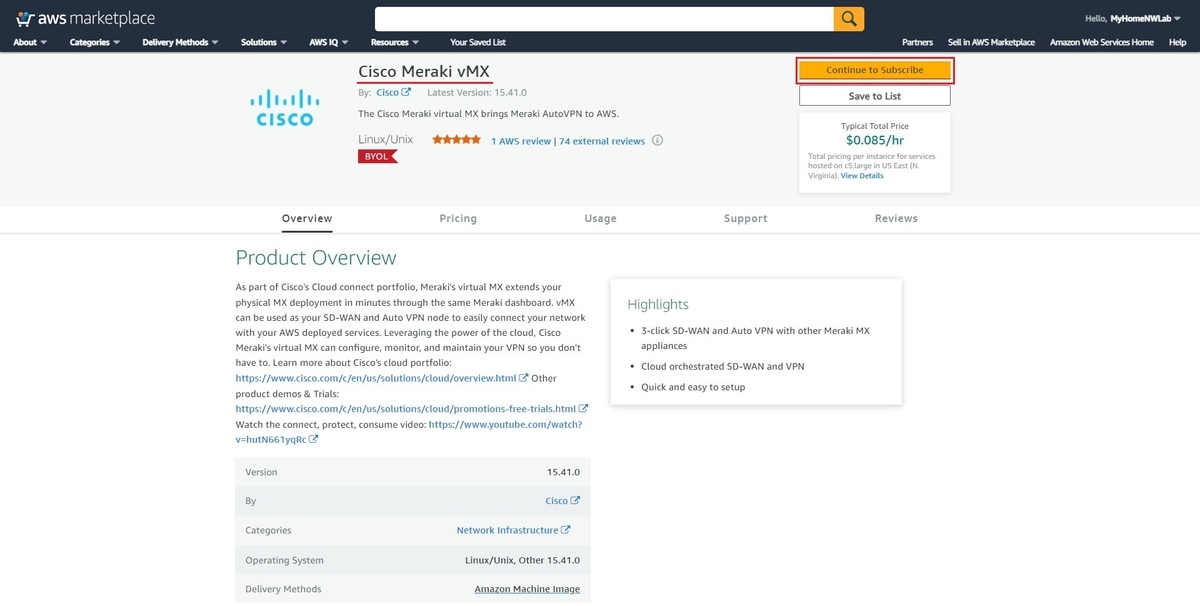
Task: Click Latest Version: 15.41.0 text
Action: [477, 92]
